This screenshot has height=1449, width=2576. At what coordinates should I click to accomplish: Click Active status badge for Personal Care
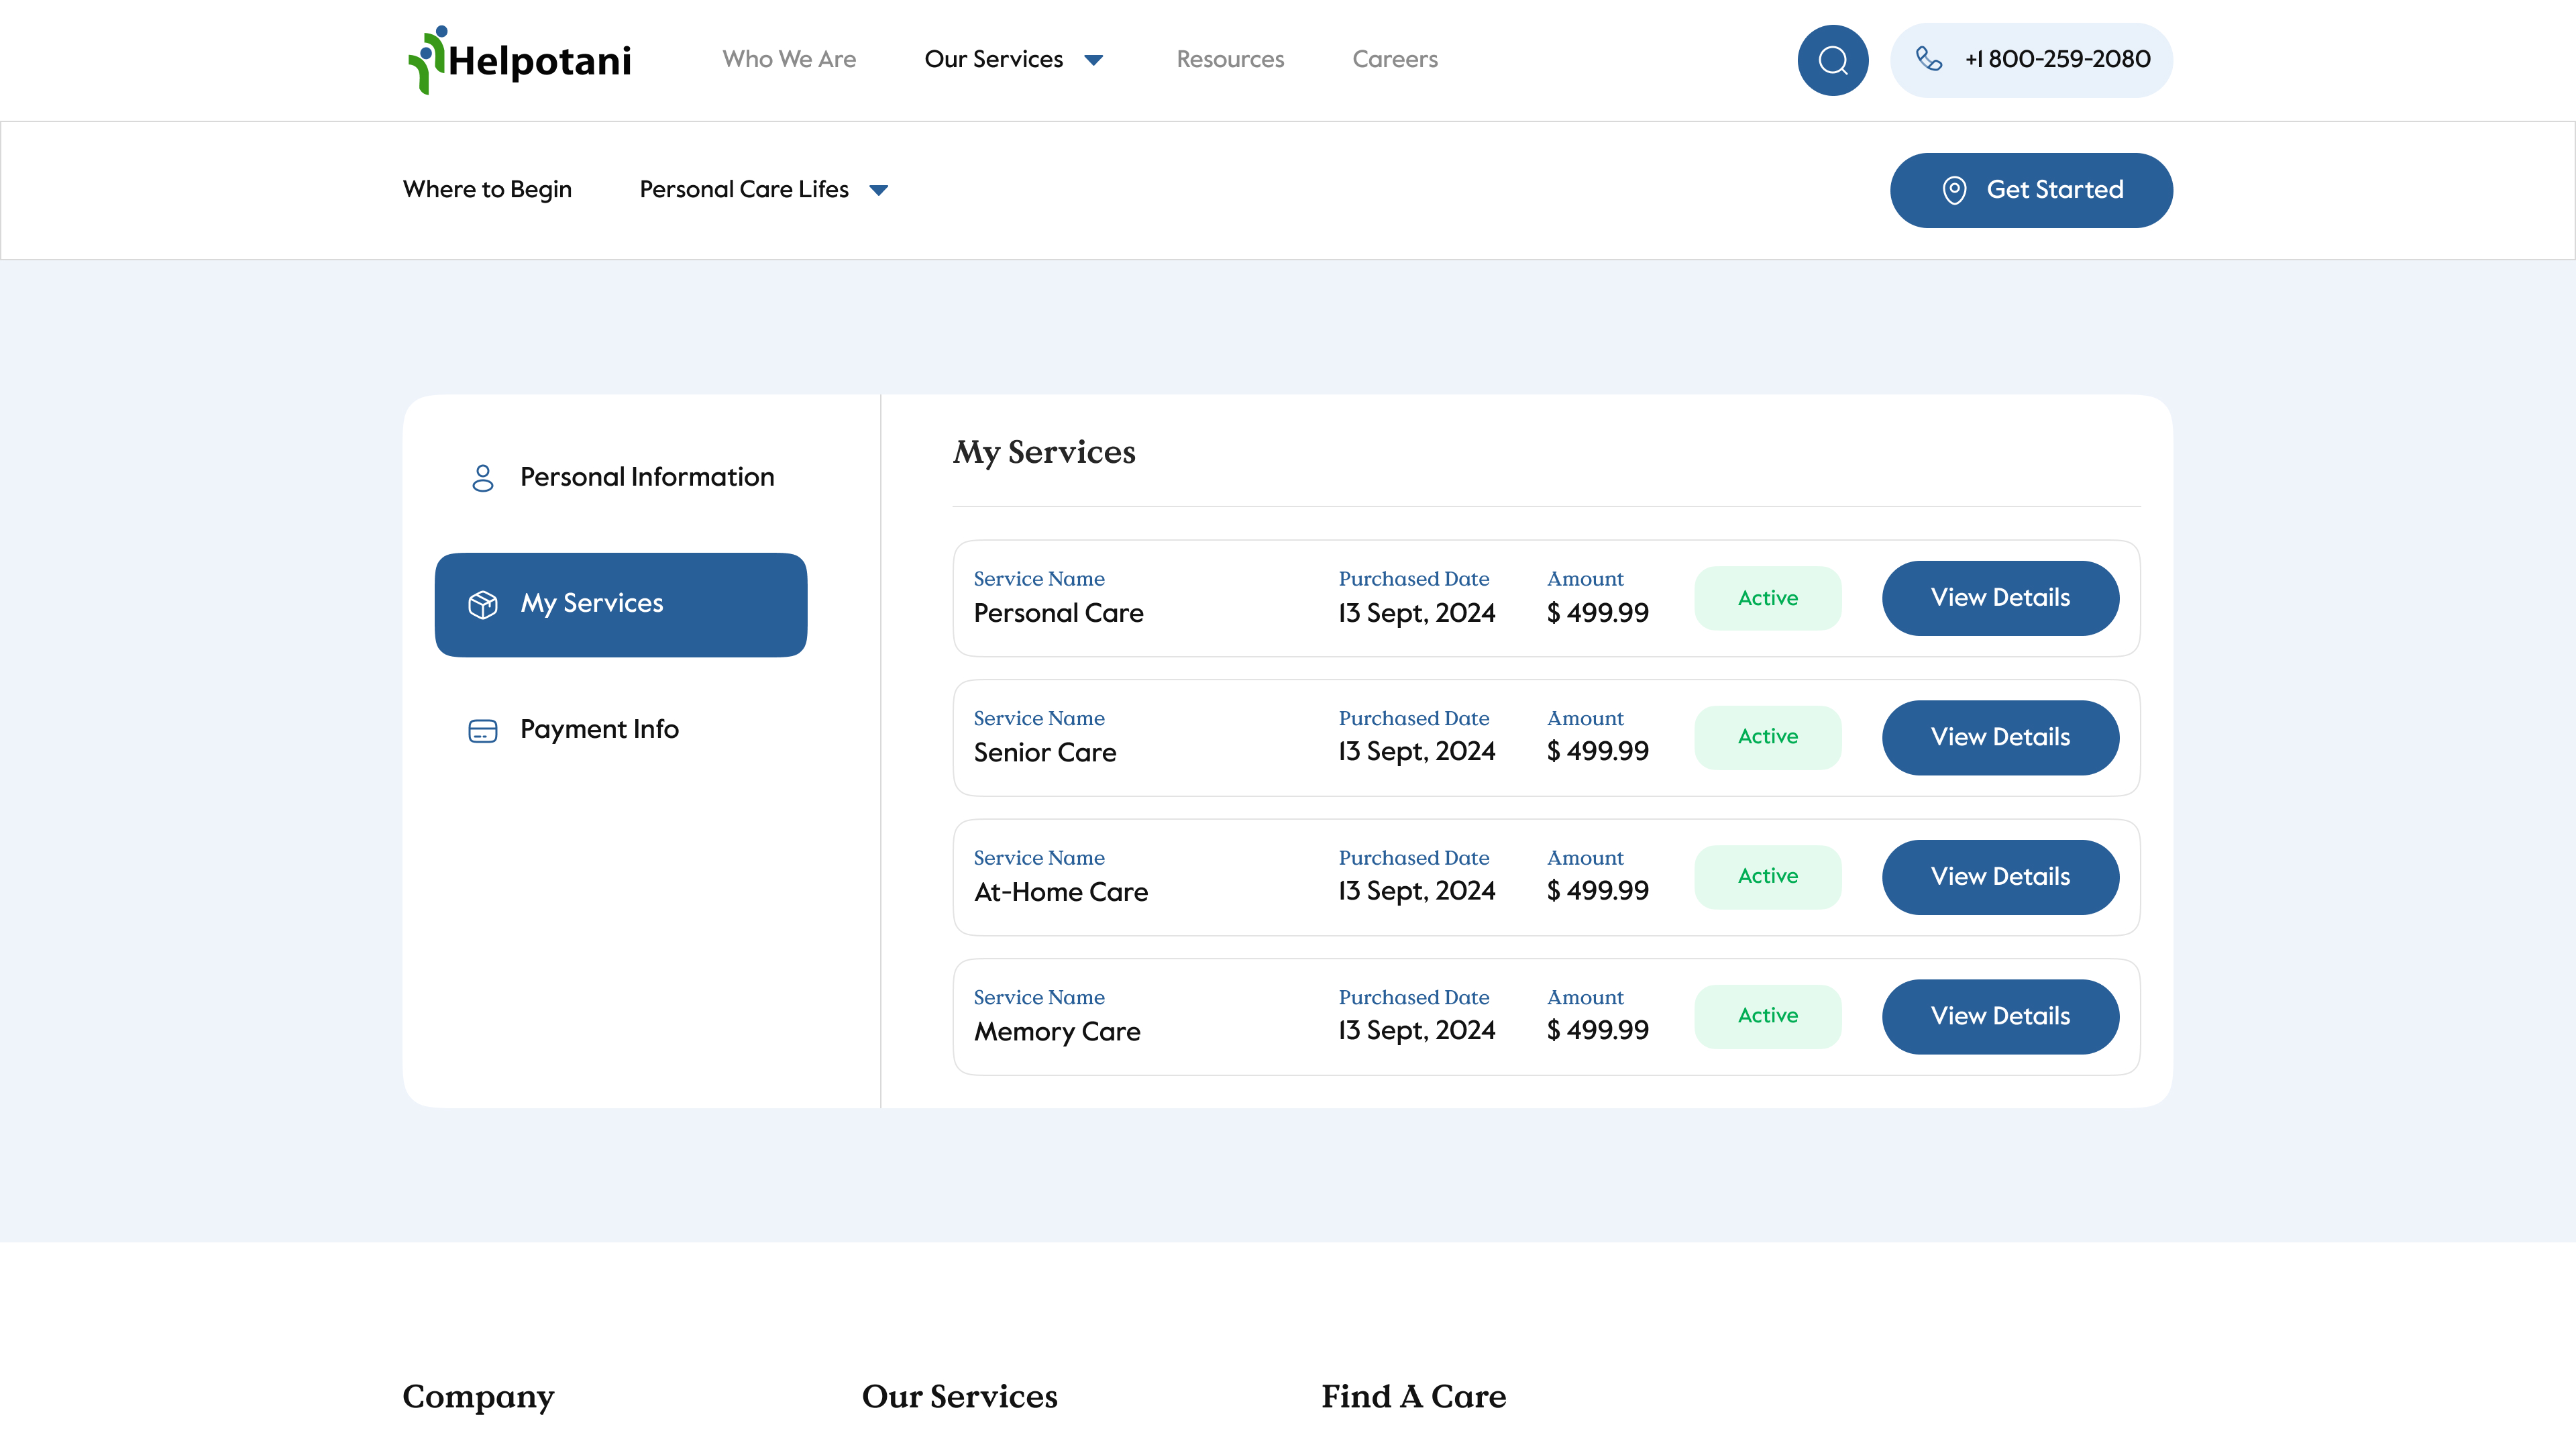coord(1767,598)
